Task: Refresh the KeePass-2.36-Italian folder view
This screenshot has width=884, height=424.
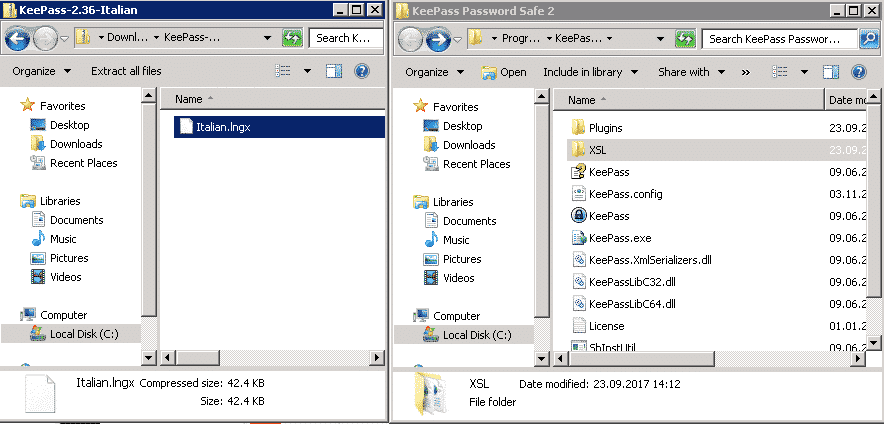Action: point(292,38)
